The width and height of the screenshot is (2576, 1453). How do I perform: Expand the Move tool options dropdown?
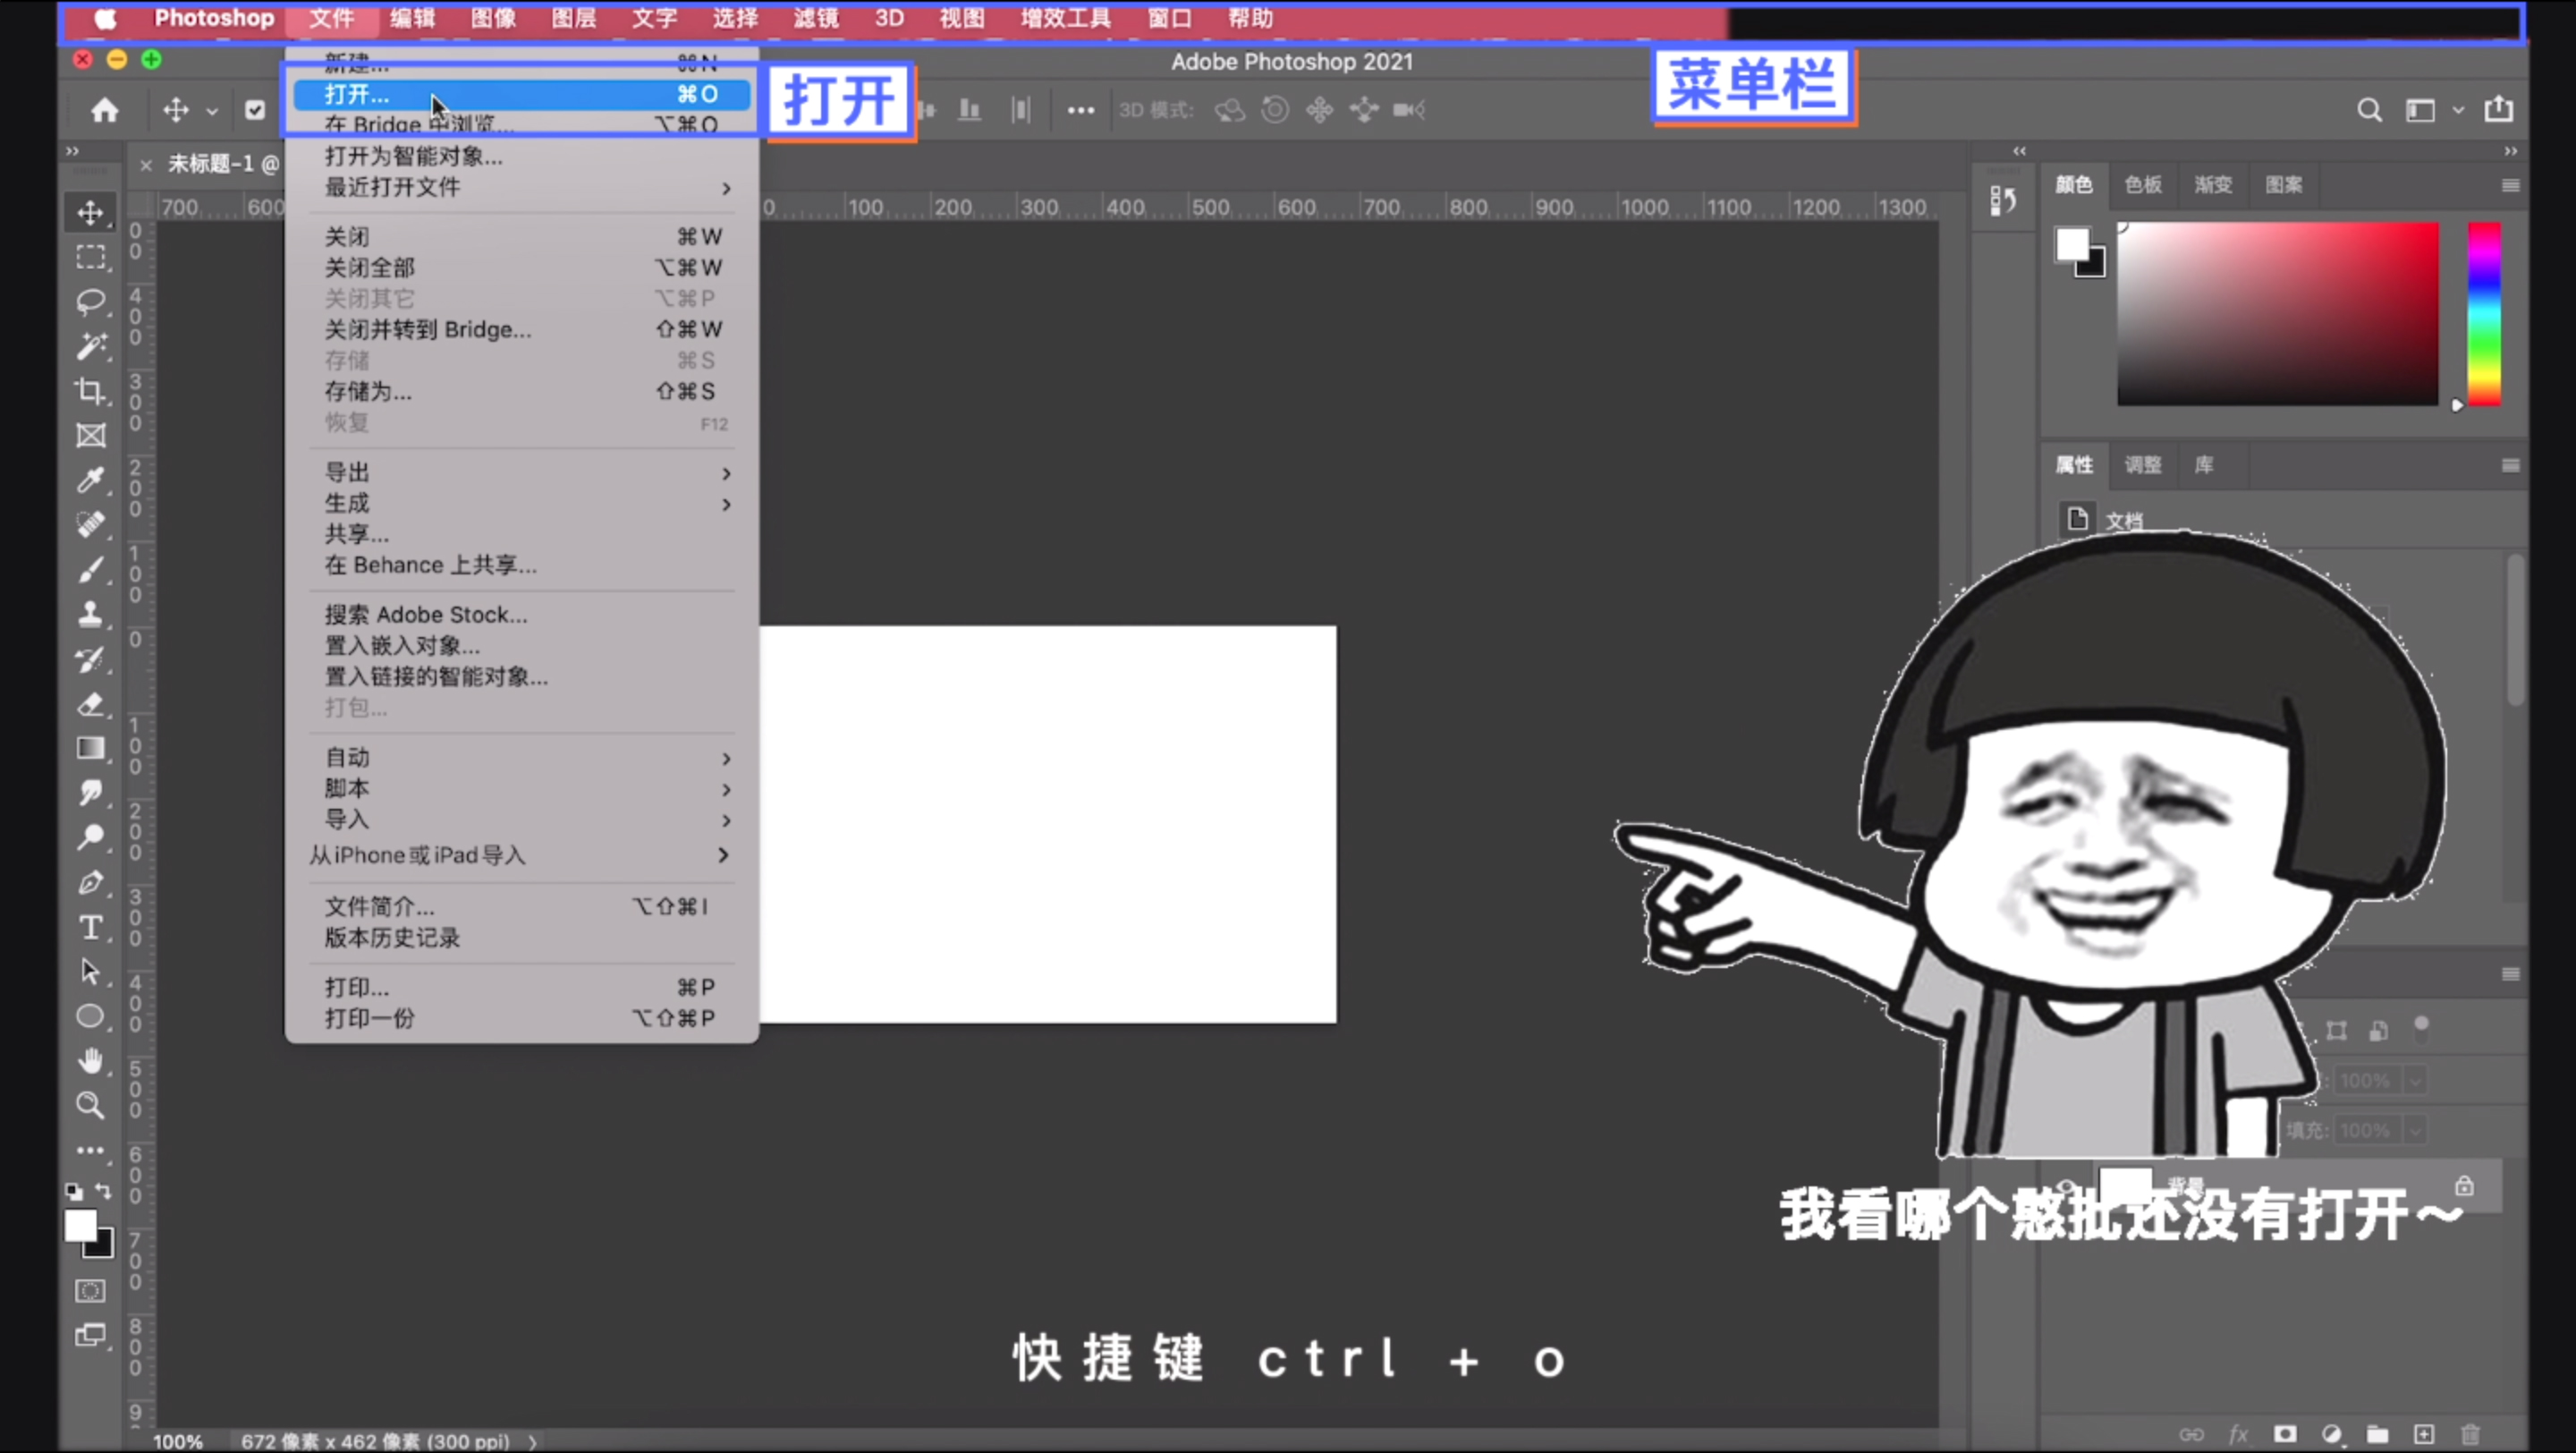pyautogui.click(x=213, y=110)
